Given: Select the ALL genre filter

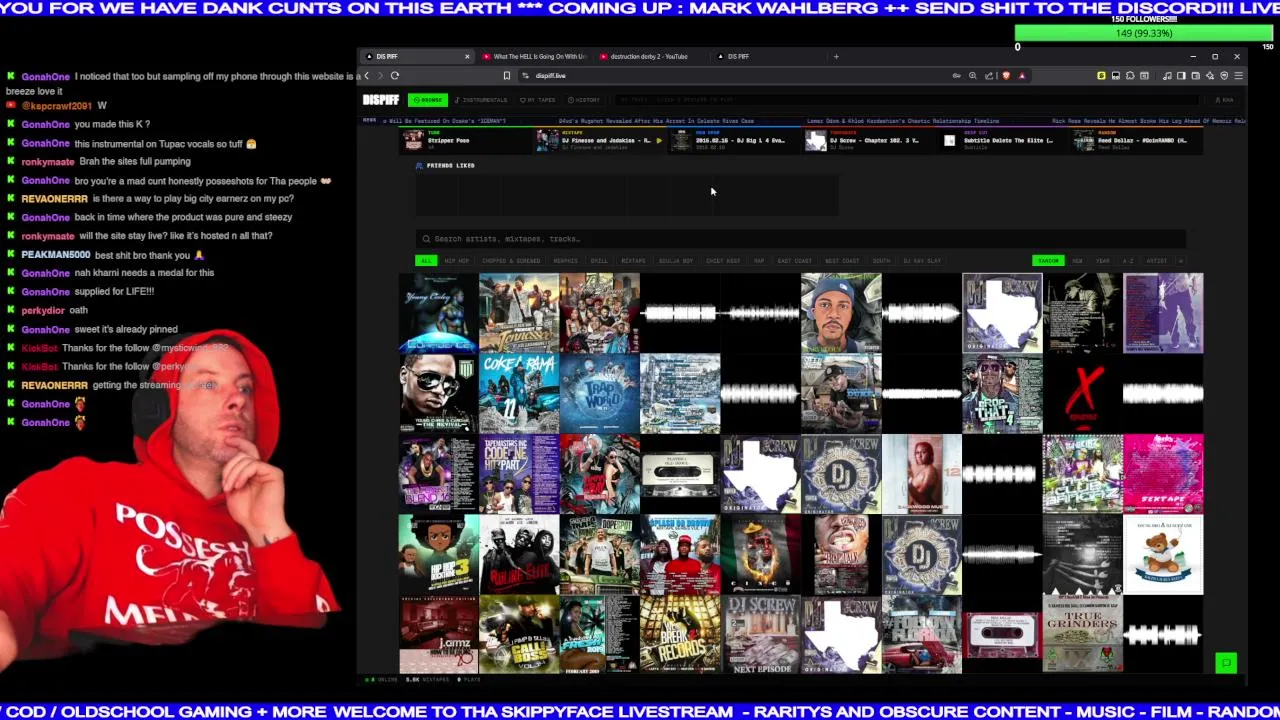Looking at the screenshot, I should click(x=426, y=261).
